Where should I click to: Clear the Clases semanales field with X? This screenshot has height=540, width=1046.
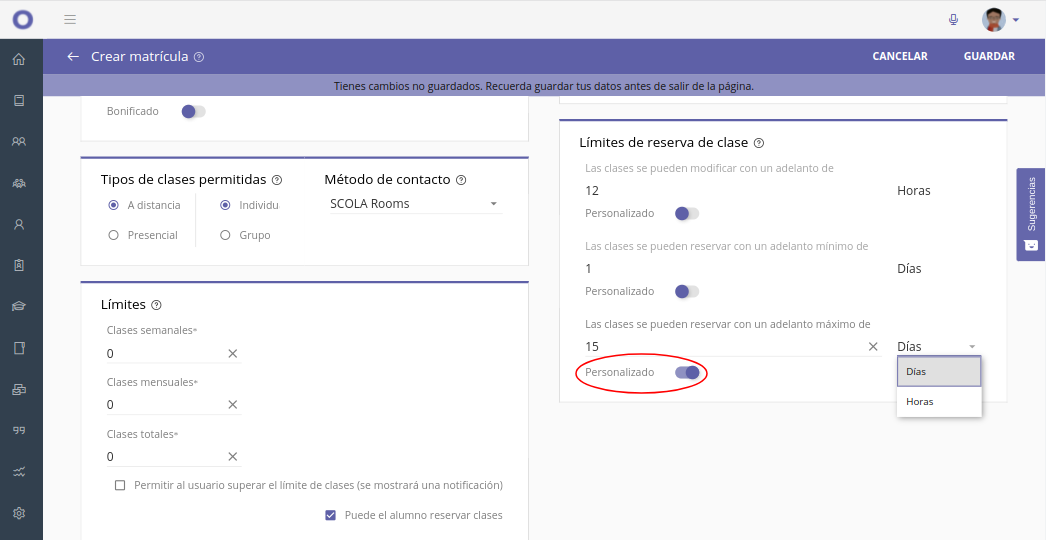click(233, 354)
